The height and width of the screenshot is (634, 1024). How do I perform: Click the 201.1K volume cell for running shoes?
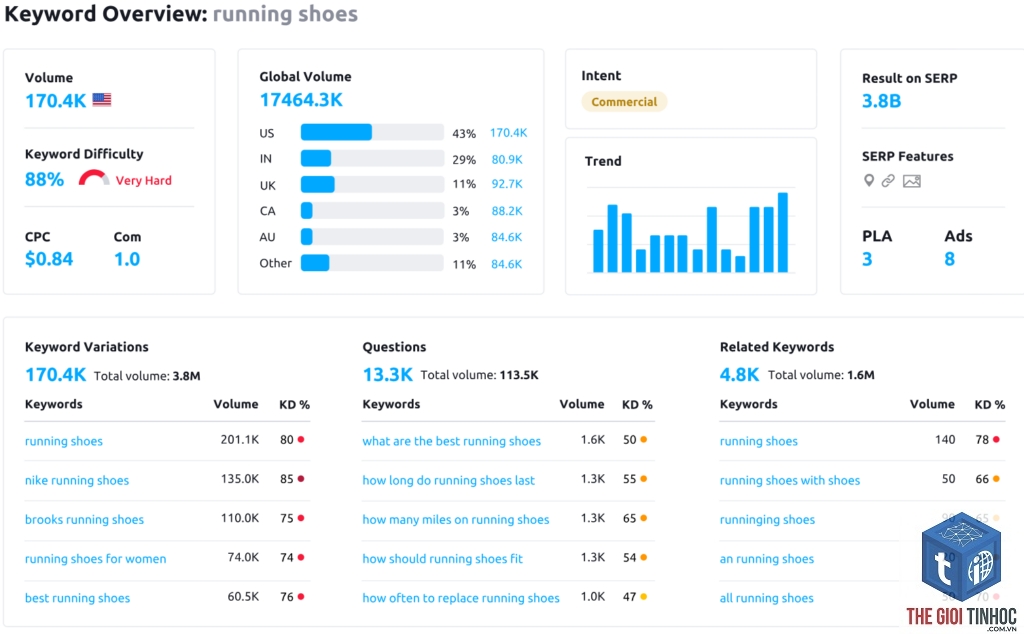coord(240,440)
